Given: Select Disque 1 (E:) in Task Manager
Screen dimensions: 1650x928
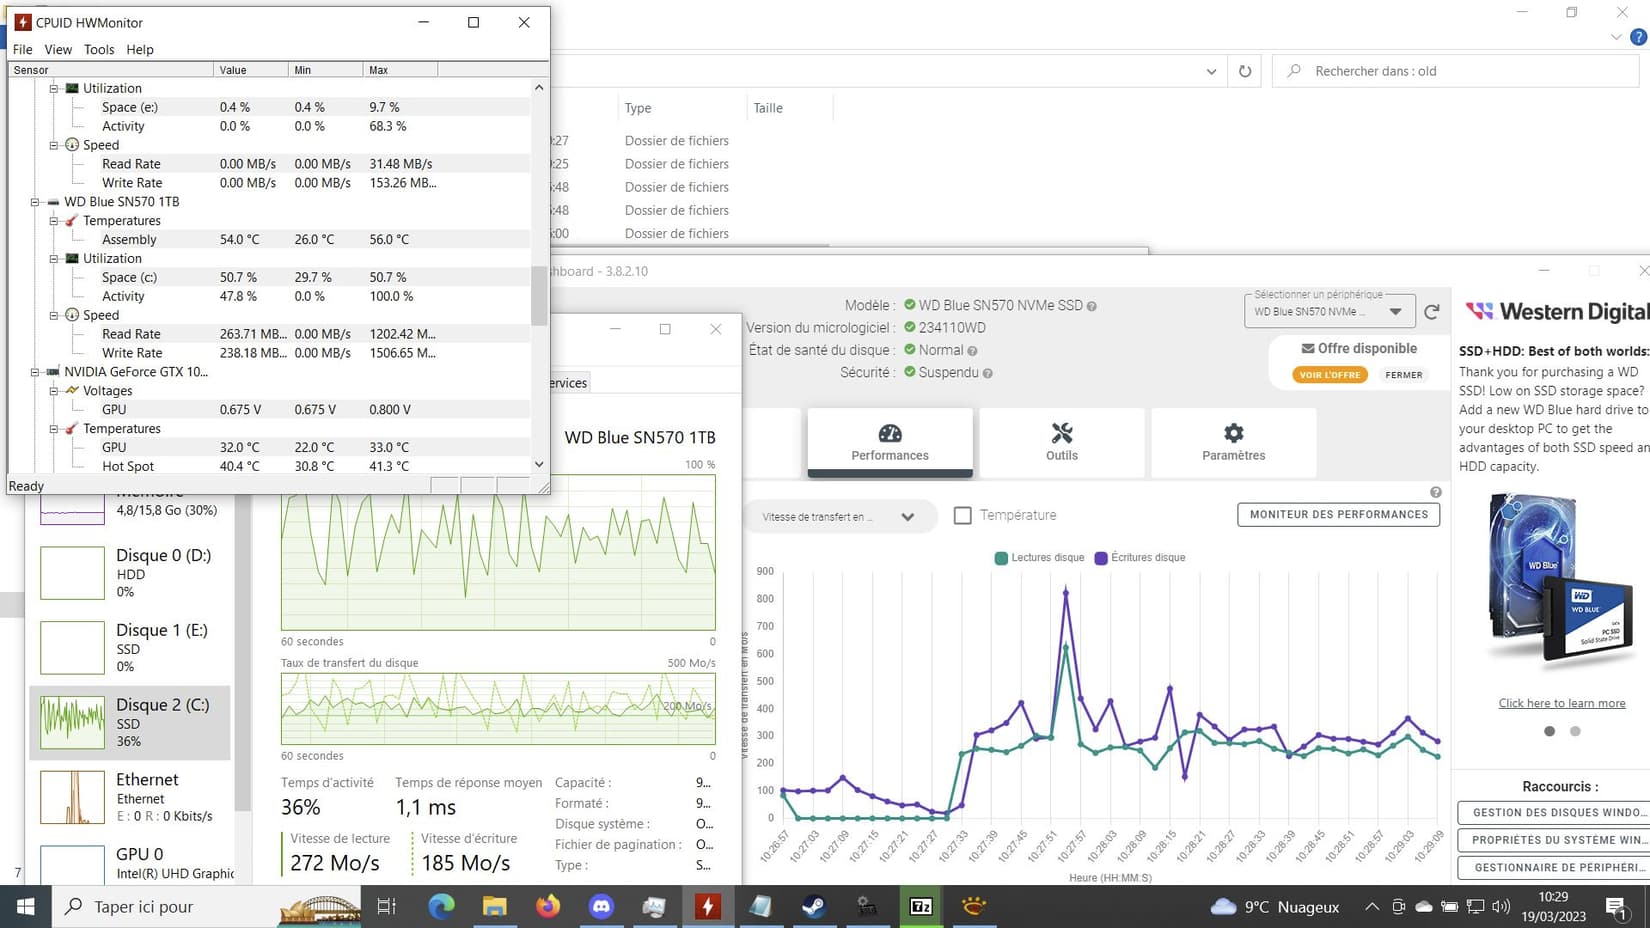Looking at the screenshot, I should tap(130, 647).
